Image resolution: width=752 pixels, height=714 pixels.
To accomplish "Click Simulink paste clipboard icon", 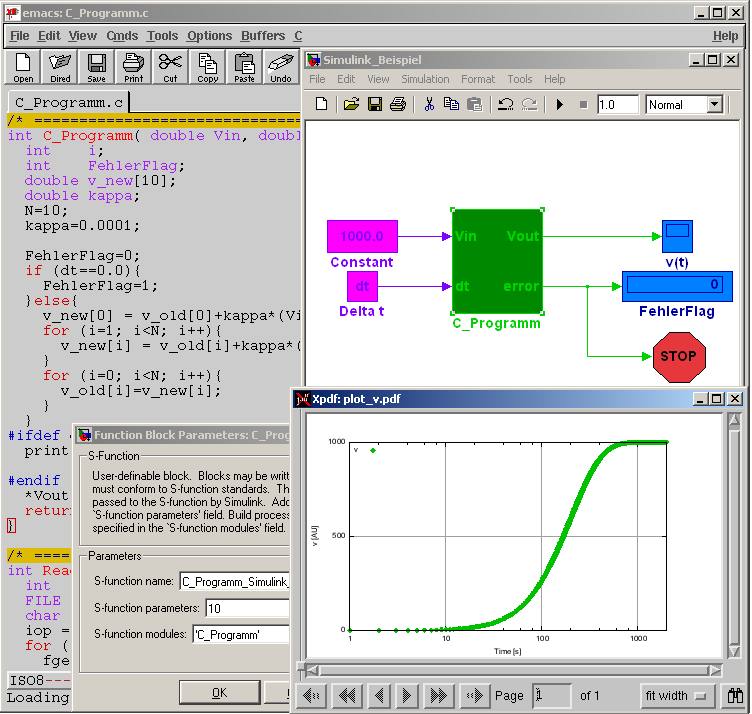I will [x=474, y=104].
